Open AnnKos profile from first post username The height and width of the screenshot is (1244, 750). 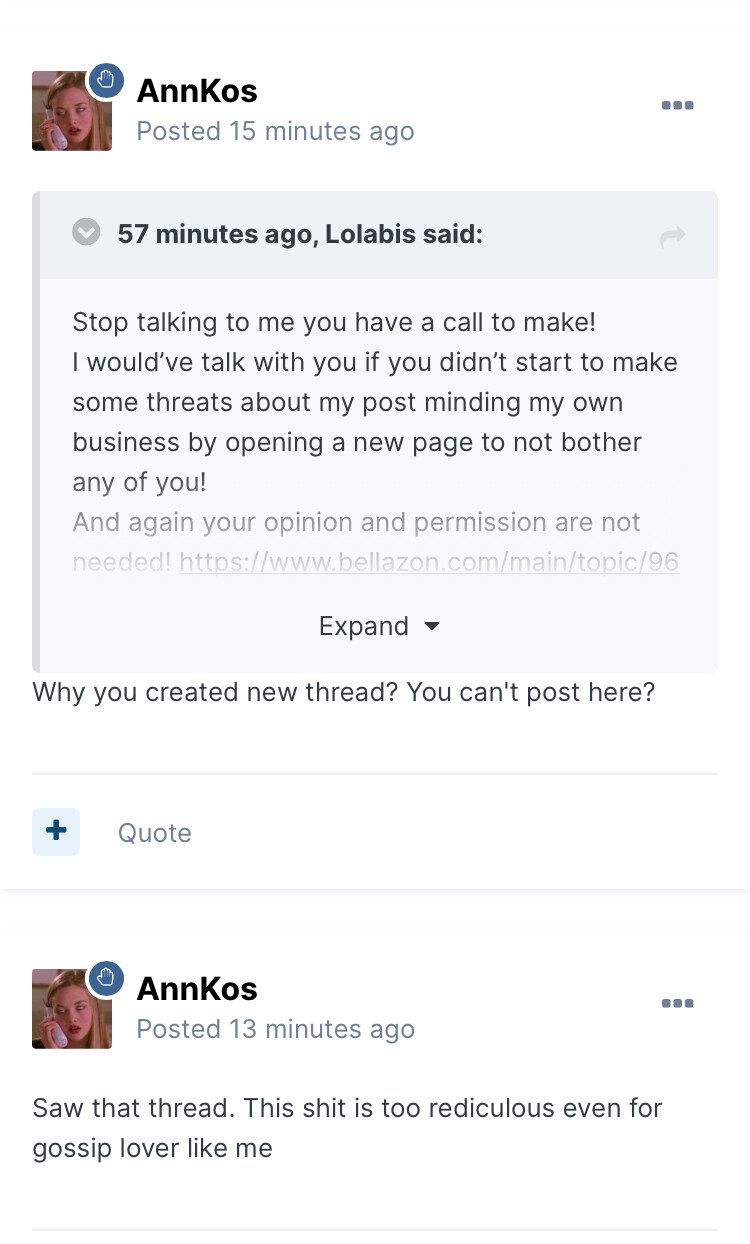(197, 91)
